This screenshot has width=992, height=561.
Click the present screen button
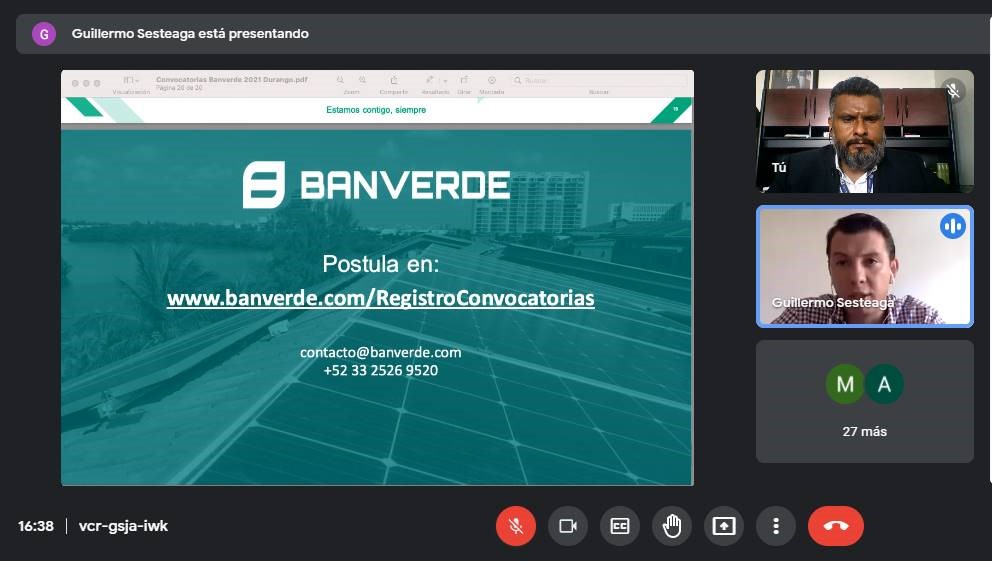tap(724, 526)
